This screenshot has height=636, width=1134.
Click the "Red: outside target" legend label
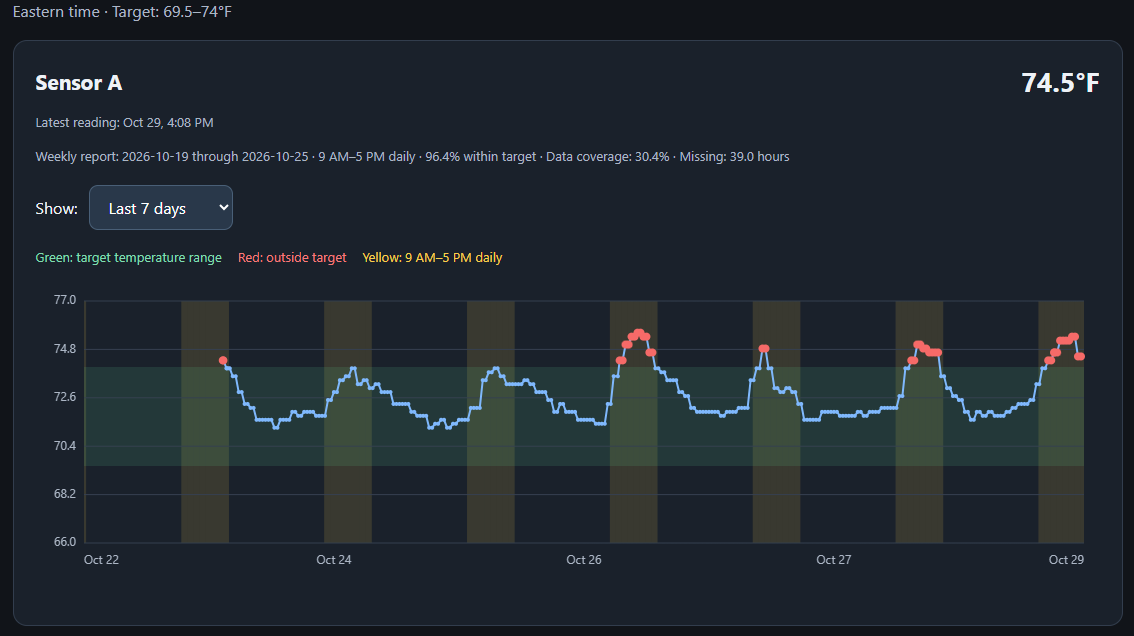292,258
